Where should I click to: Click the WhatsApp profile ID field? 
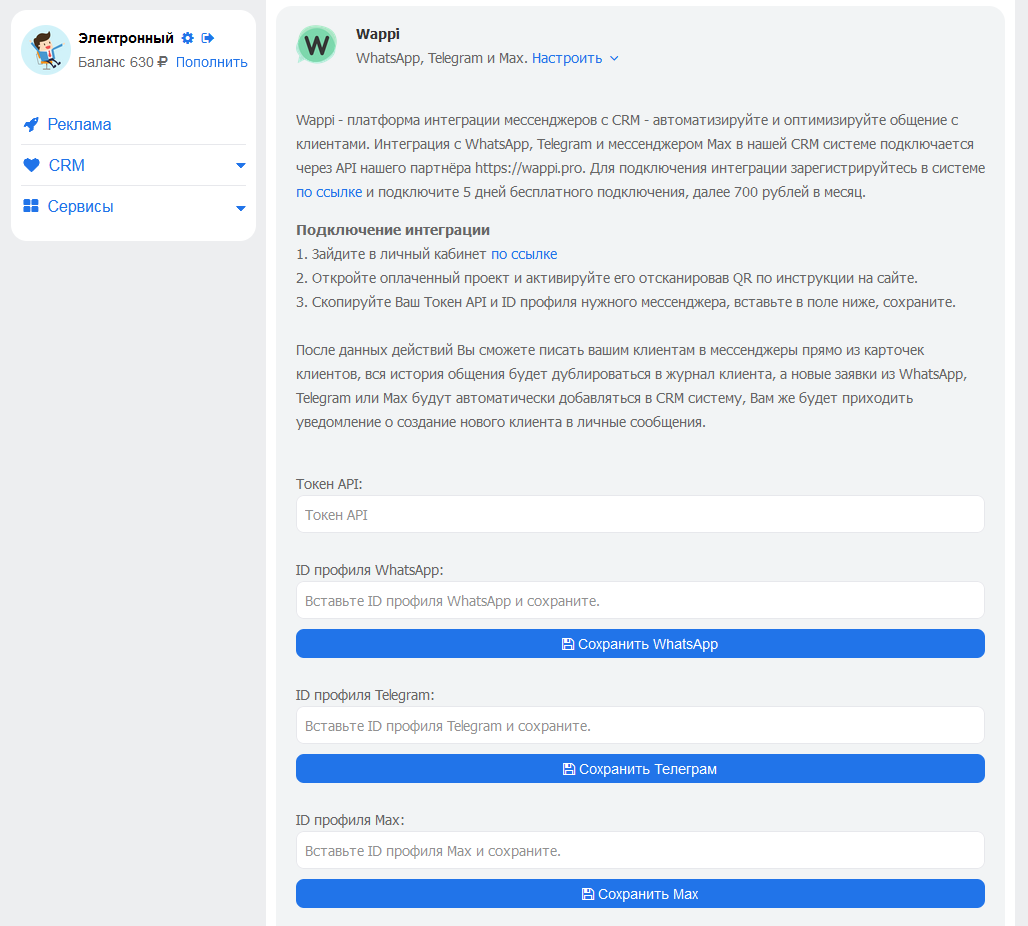(640, 601)
